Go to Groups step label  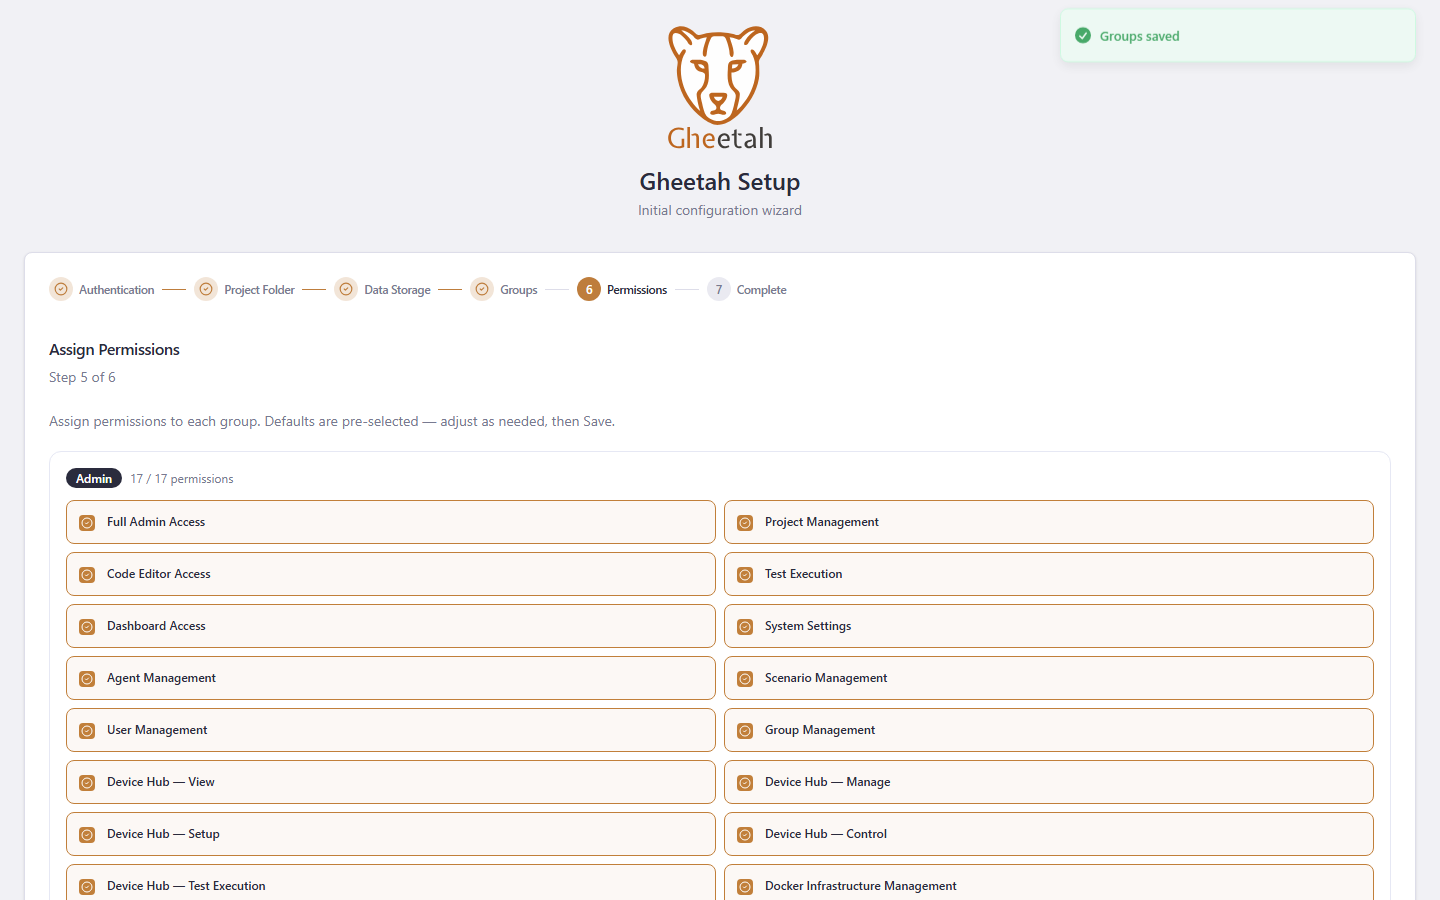coord(519,290)
